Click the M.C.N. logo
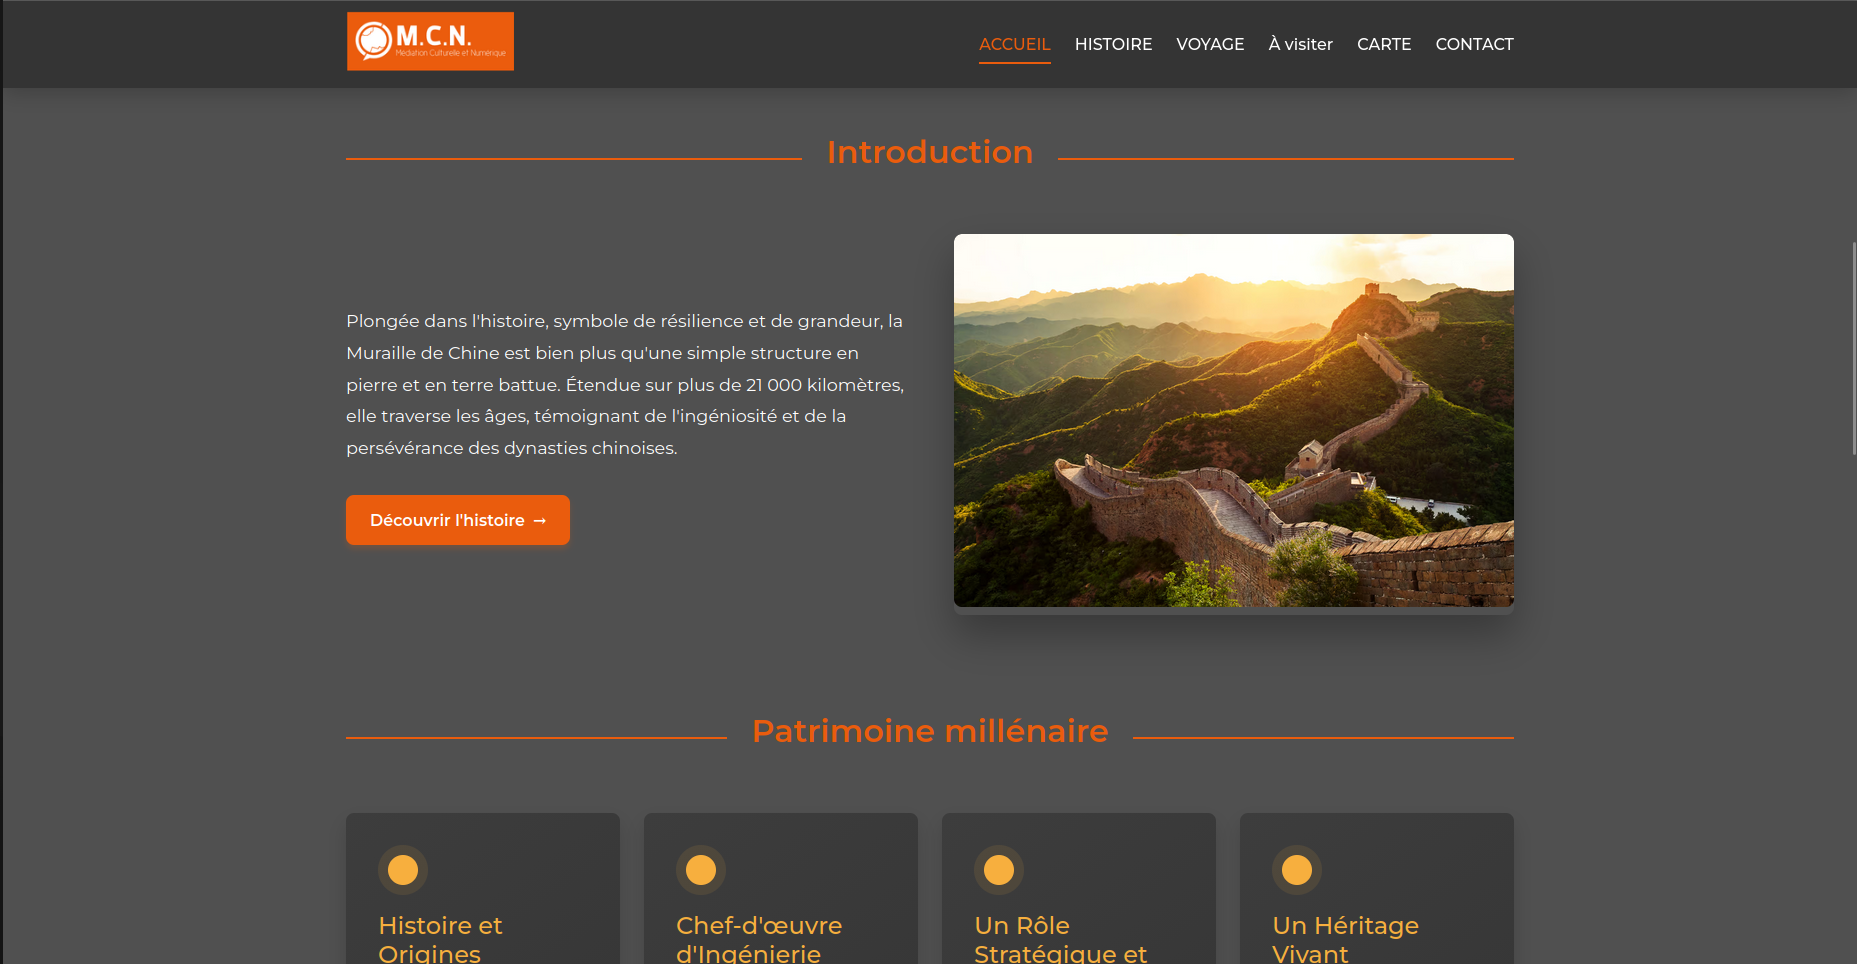The image size is (1857, 964). tap(429, 40)
